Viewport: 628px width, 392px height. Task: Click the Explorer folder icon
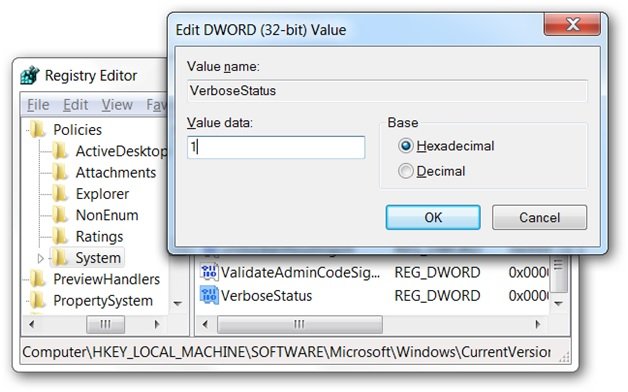(x=60, y=194)
